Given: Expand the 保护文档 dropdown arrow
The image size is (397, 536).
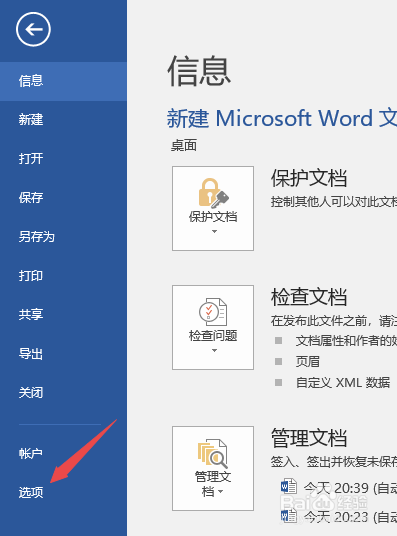Looking at the screenshot, I should tap(214, 231).
